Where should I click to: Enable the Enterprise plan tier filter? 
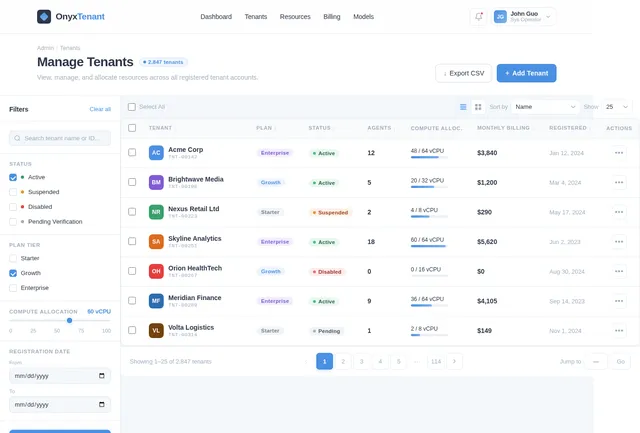pos(13,287)
